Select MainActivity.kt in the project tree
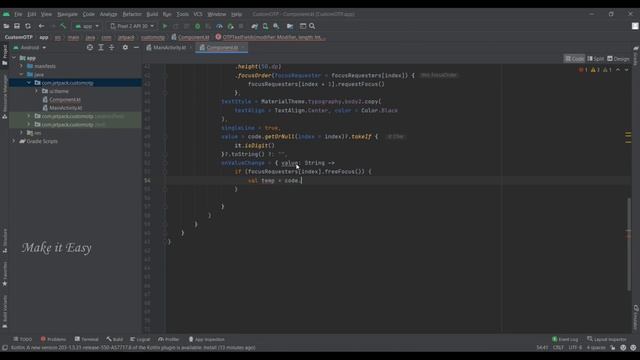Screen dimensions: 640x360 click(65, 108)
